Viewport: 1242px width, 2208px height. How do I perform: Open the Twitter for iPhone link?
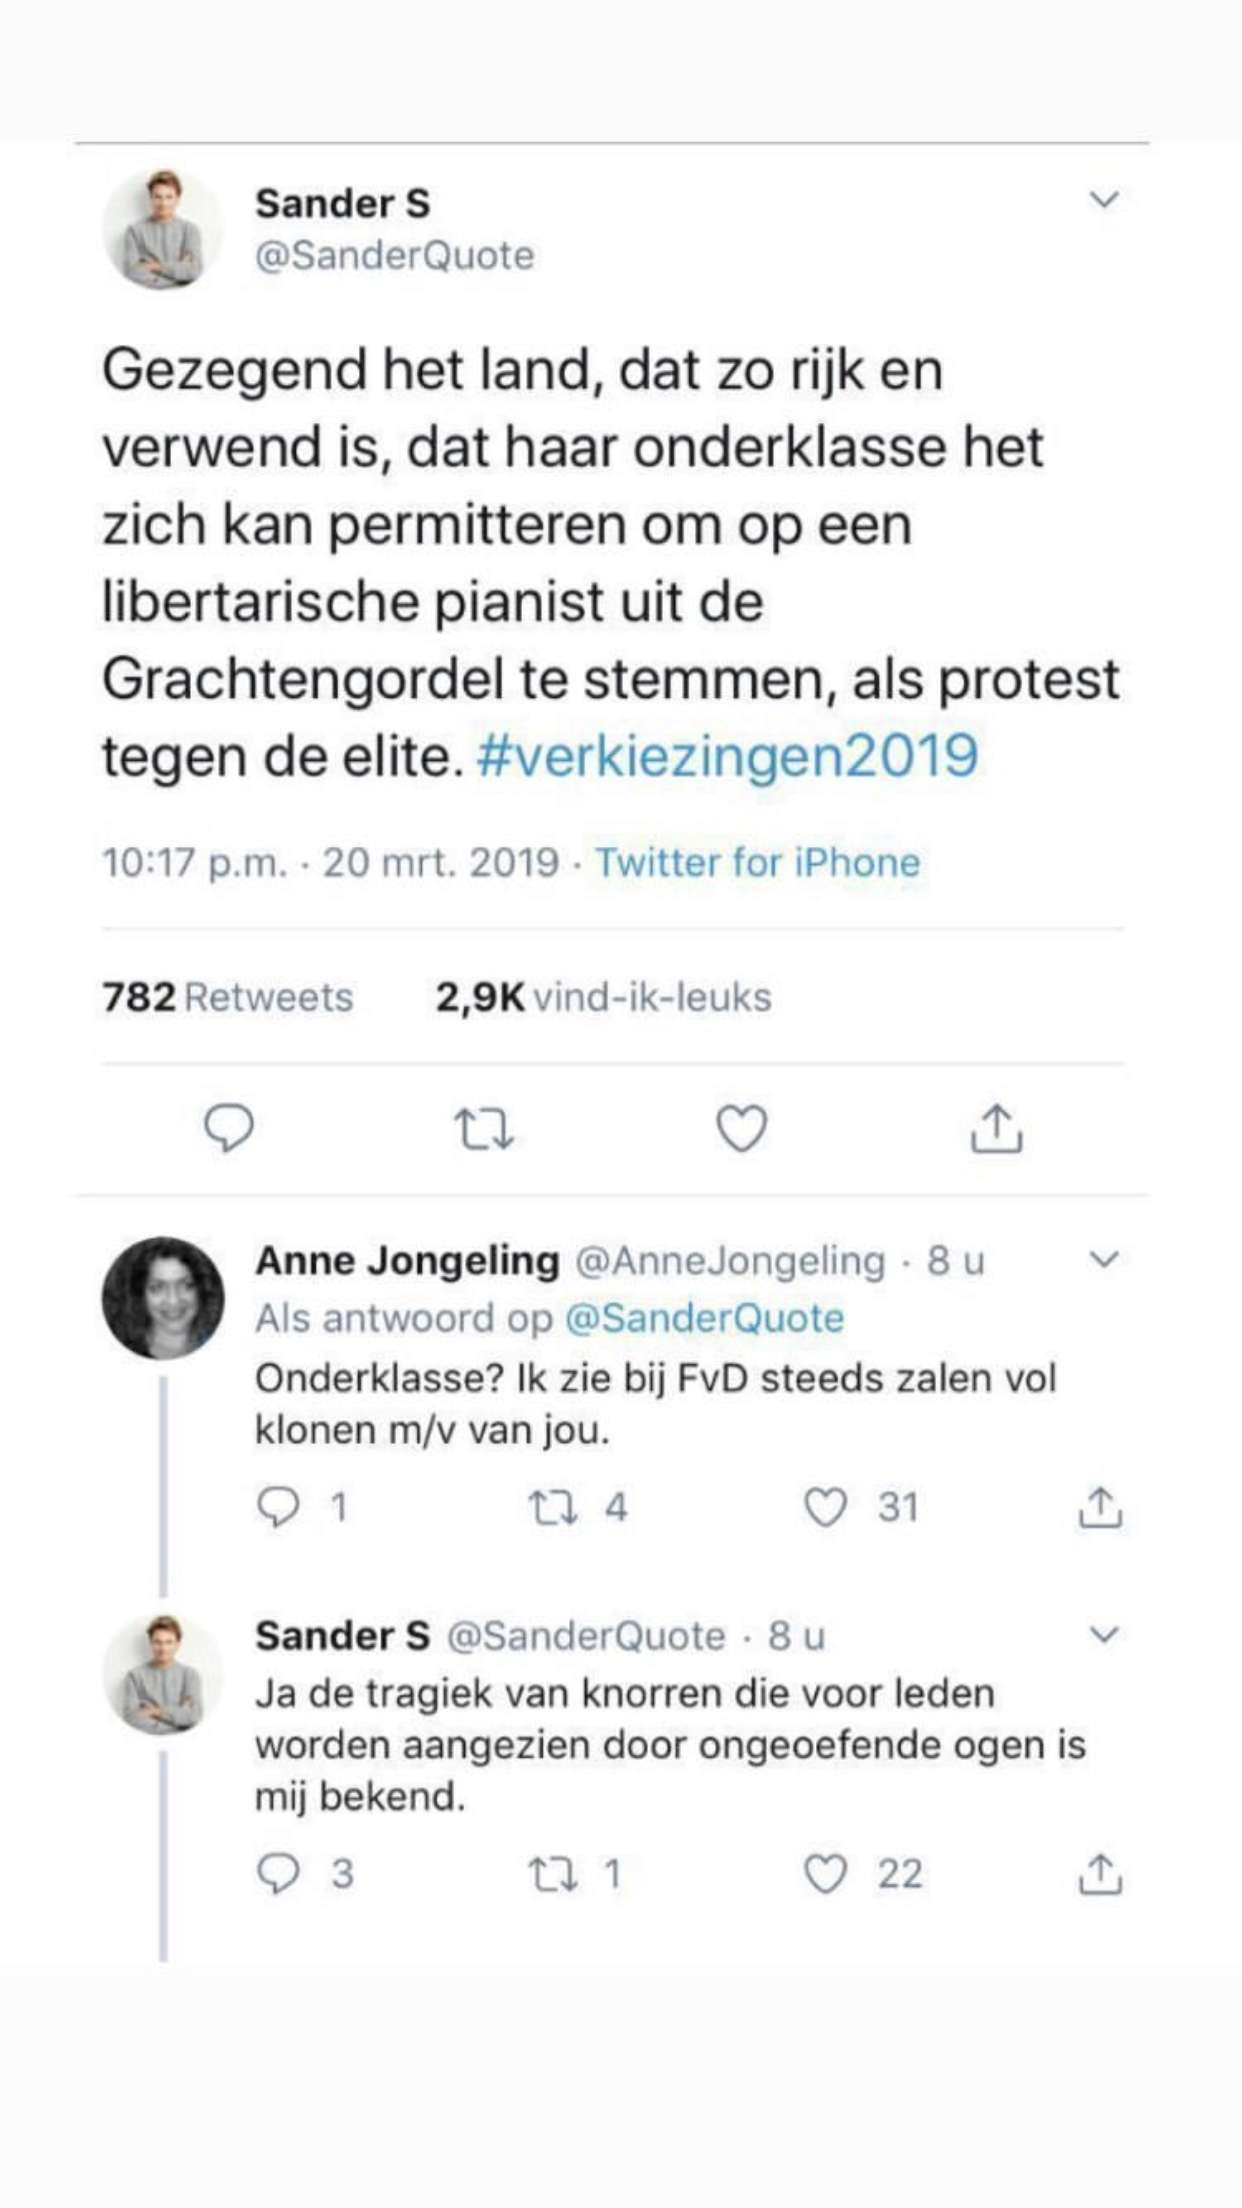click(758, 862)
